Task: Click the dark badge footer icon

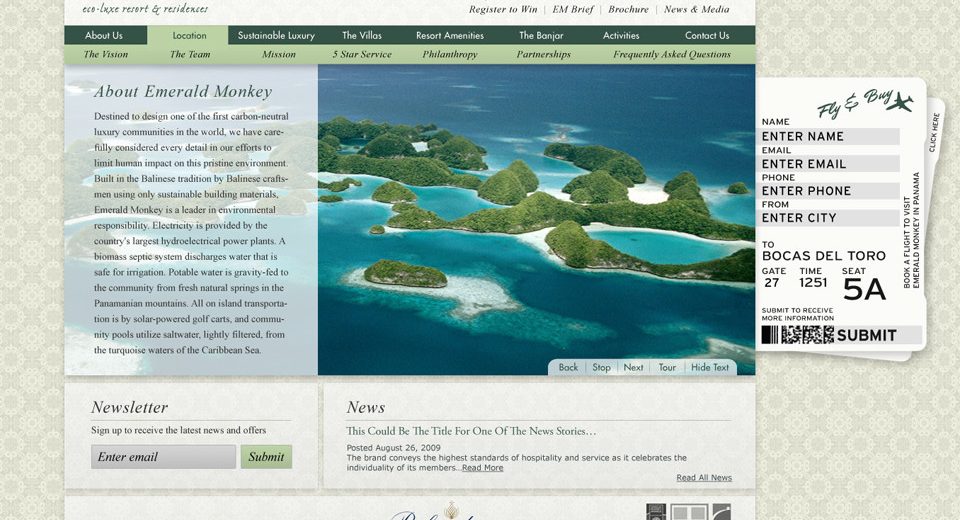Action: pos(656,513)
